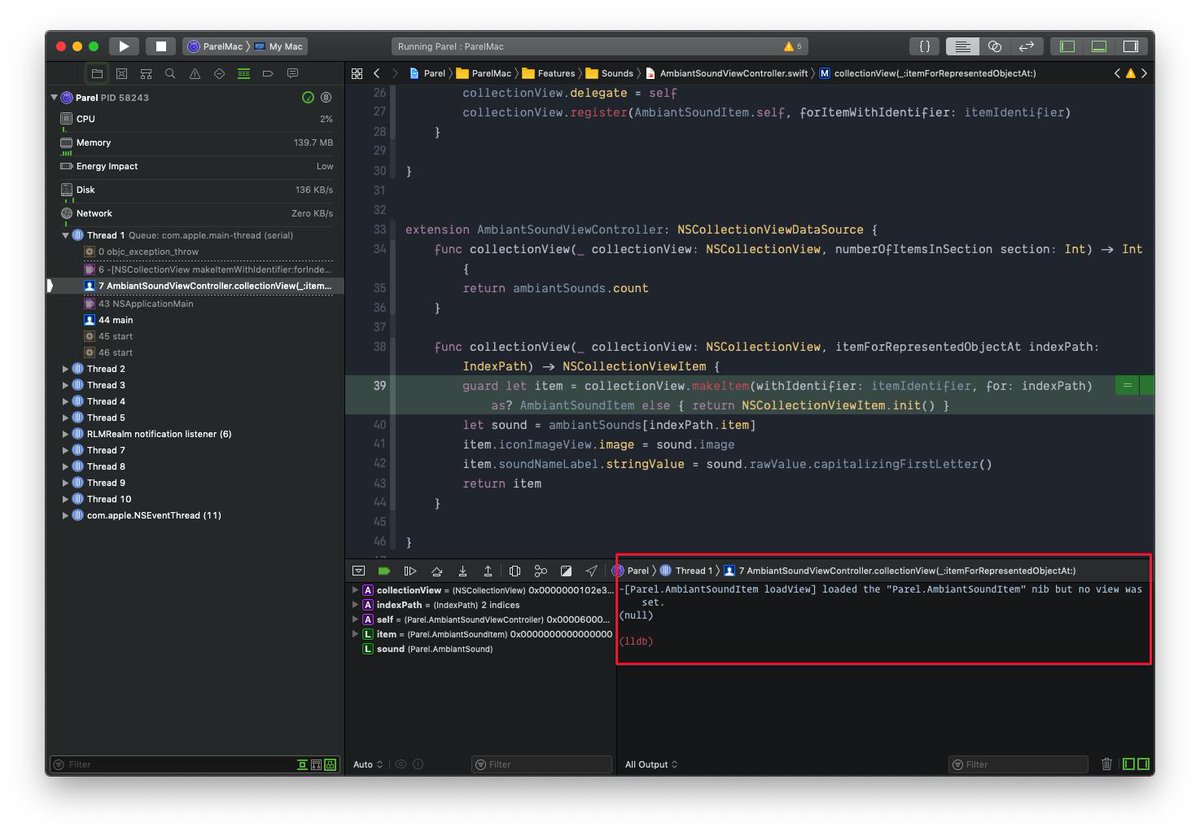
Task: Open Debug View Hierarchy
Action: (515, 571)
